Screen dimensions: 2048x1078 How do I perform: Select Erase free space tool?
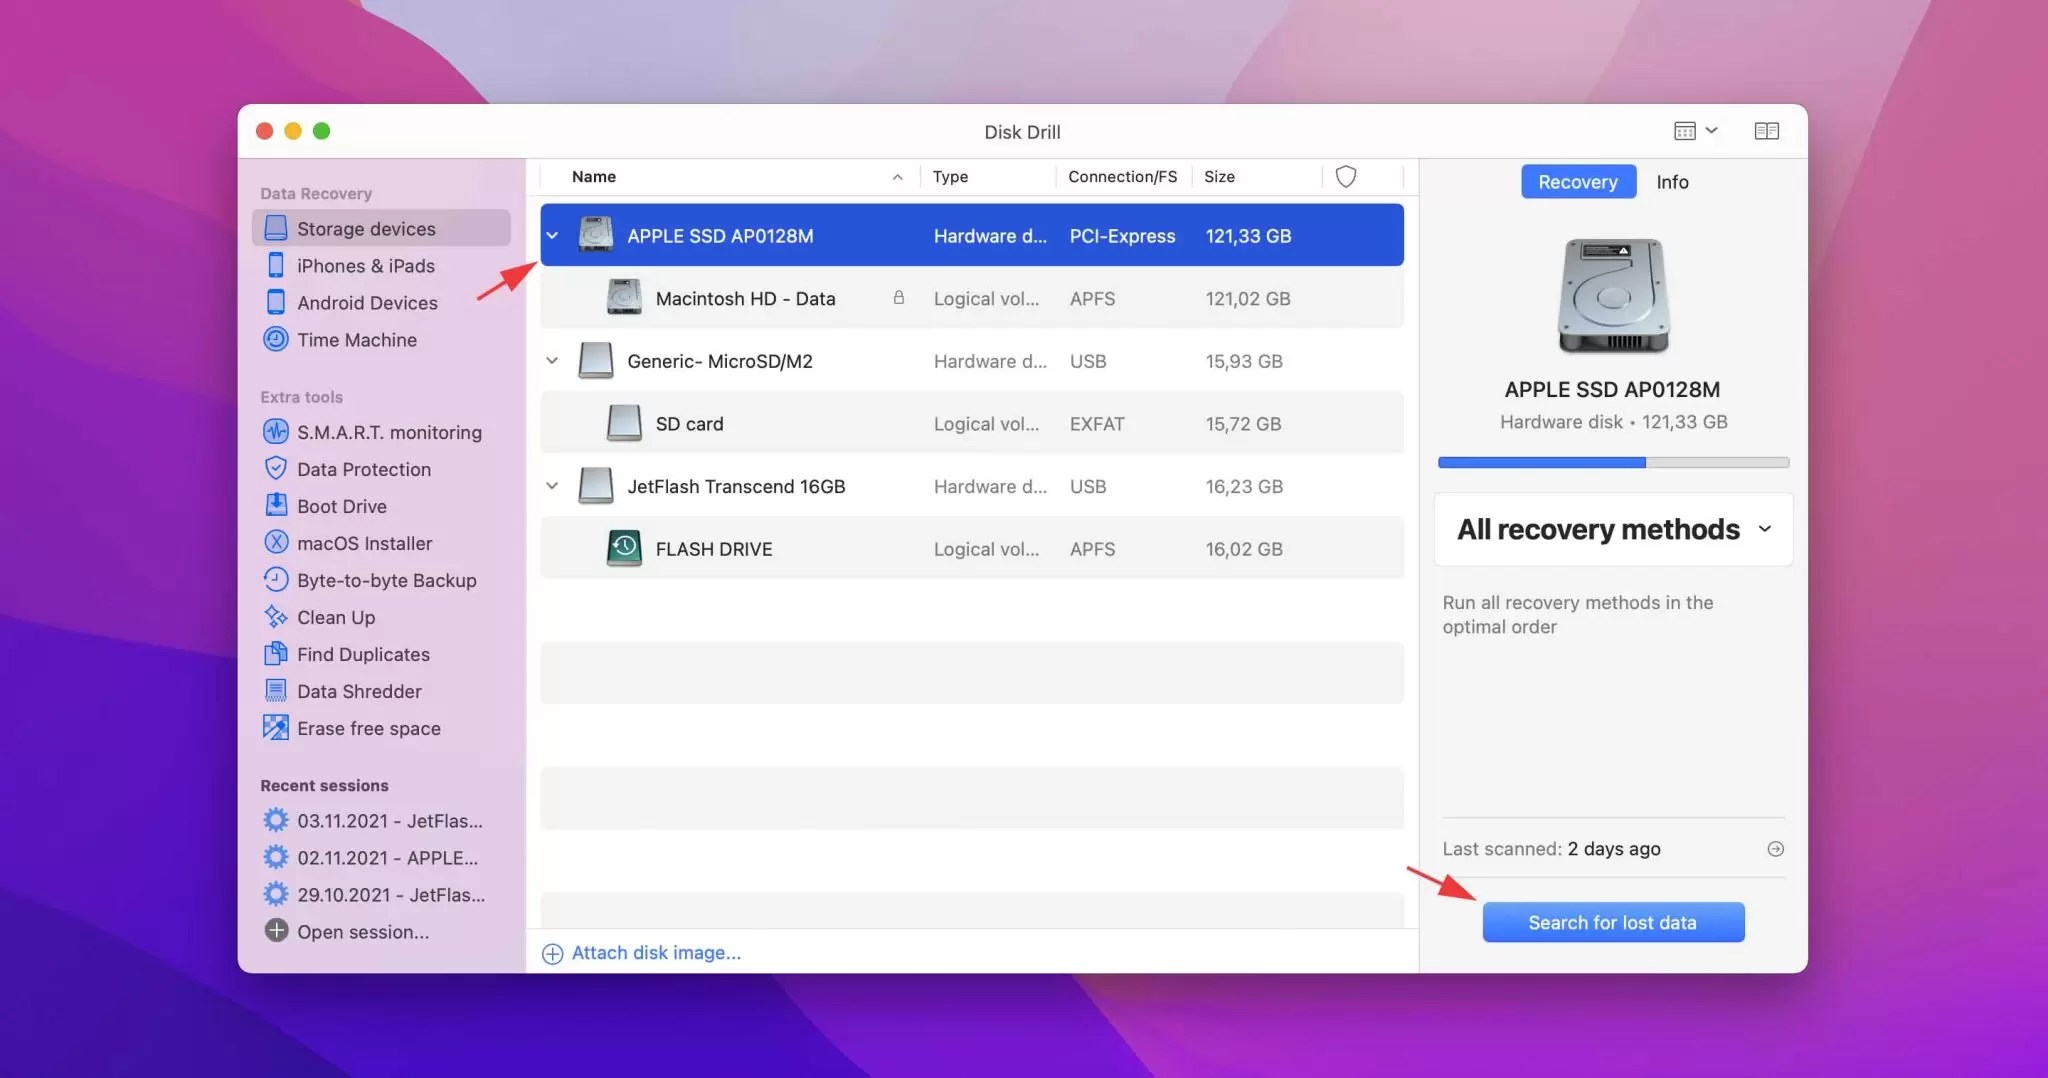click(x=368, y=728)
